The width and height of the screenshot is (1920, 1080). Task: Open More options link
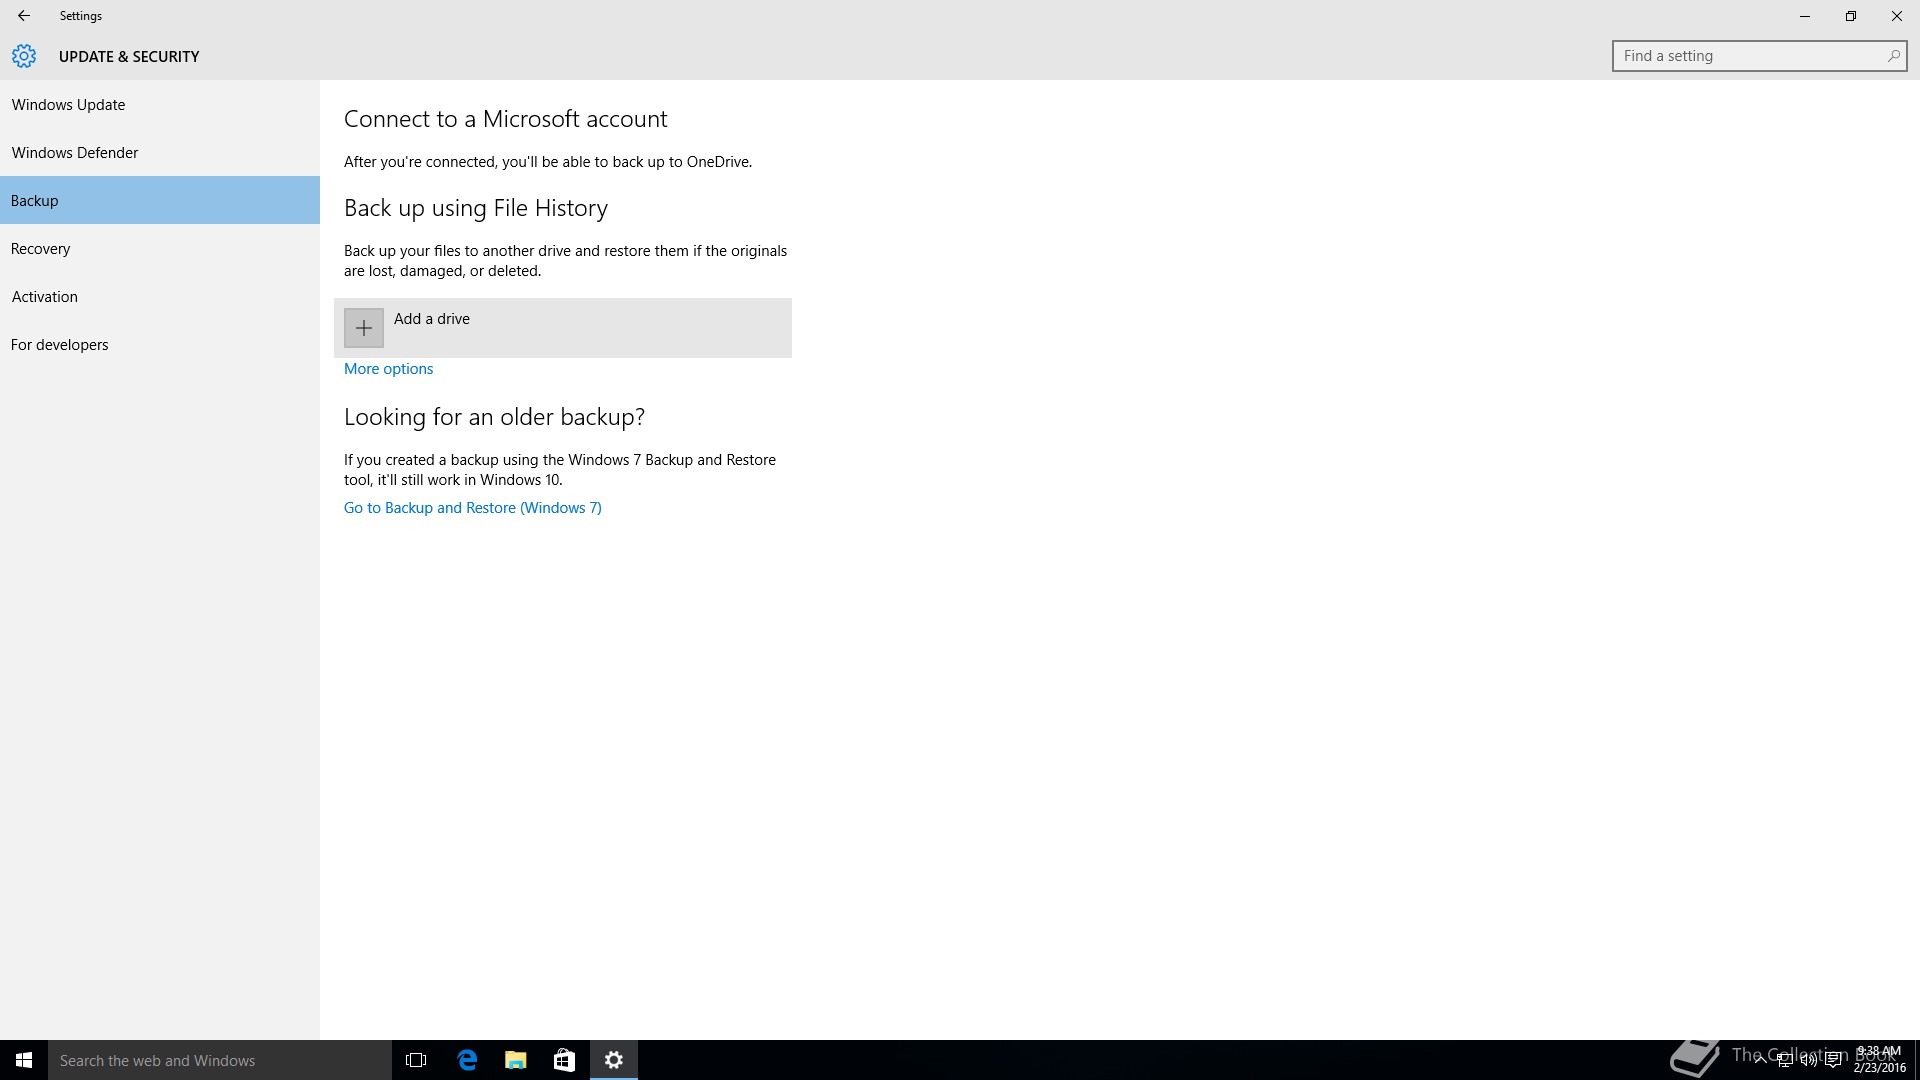(388, 369)
